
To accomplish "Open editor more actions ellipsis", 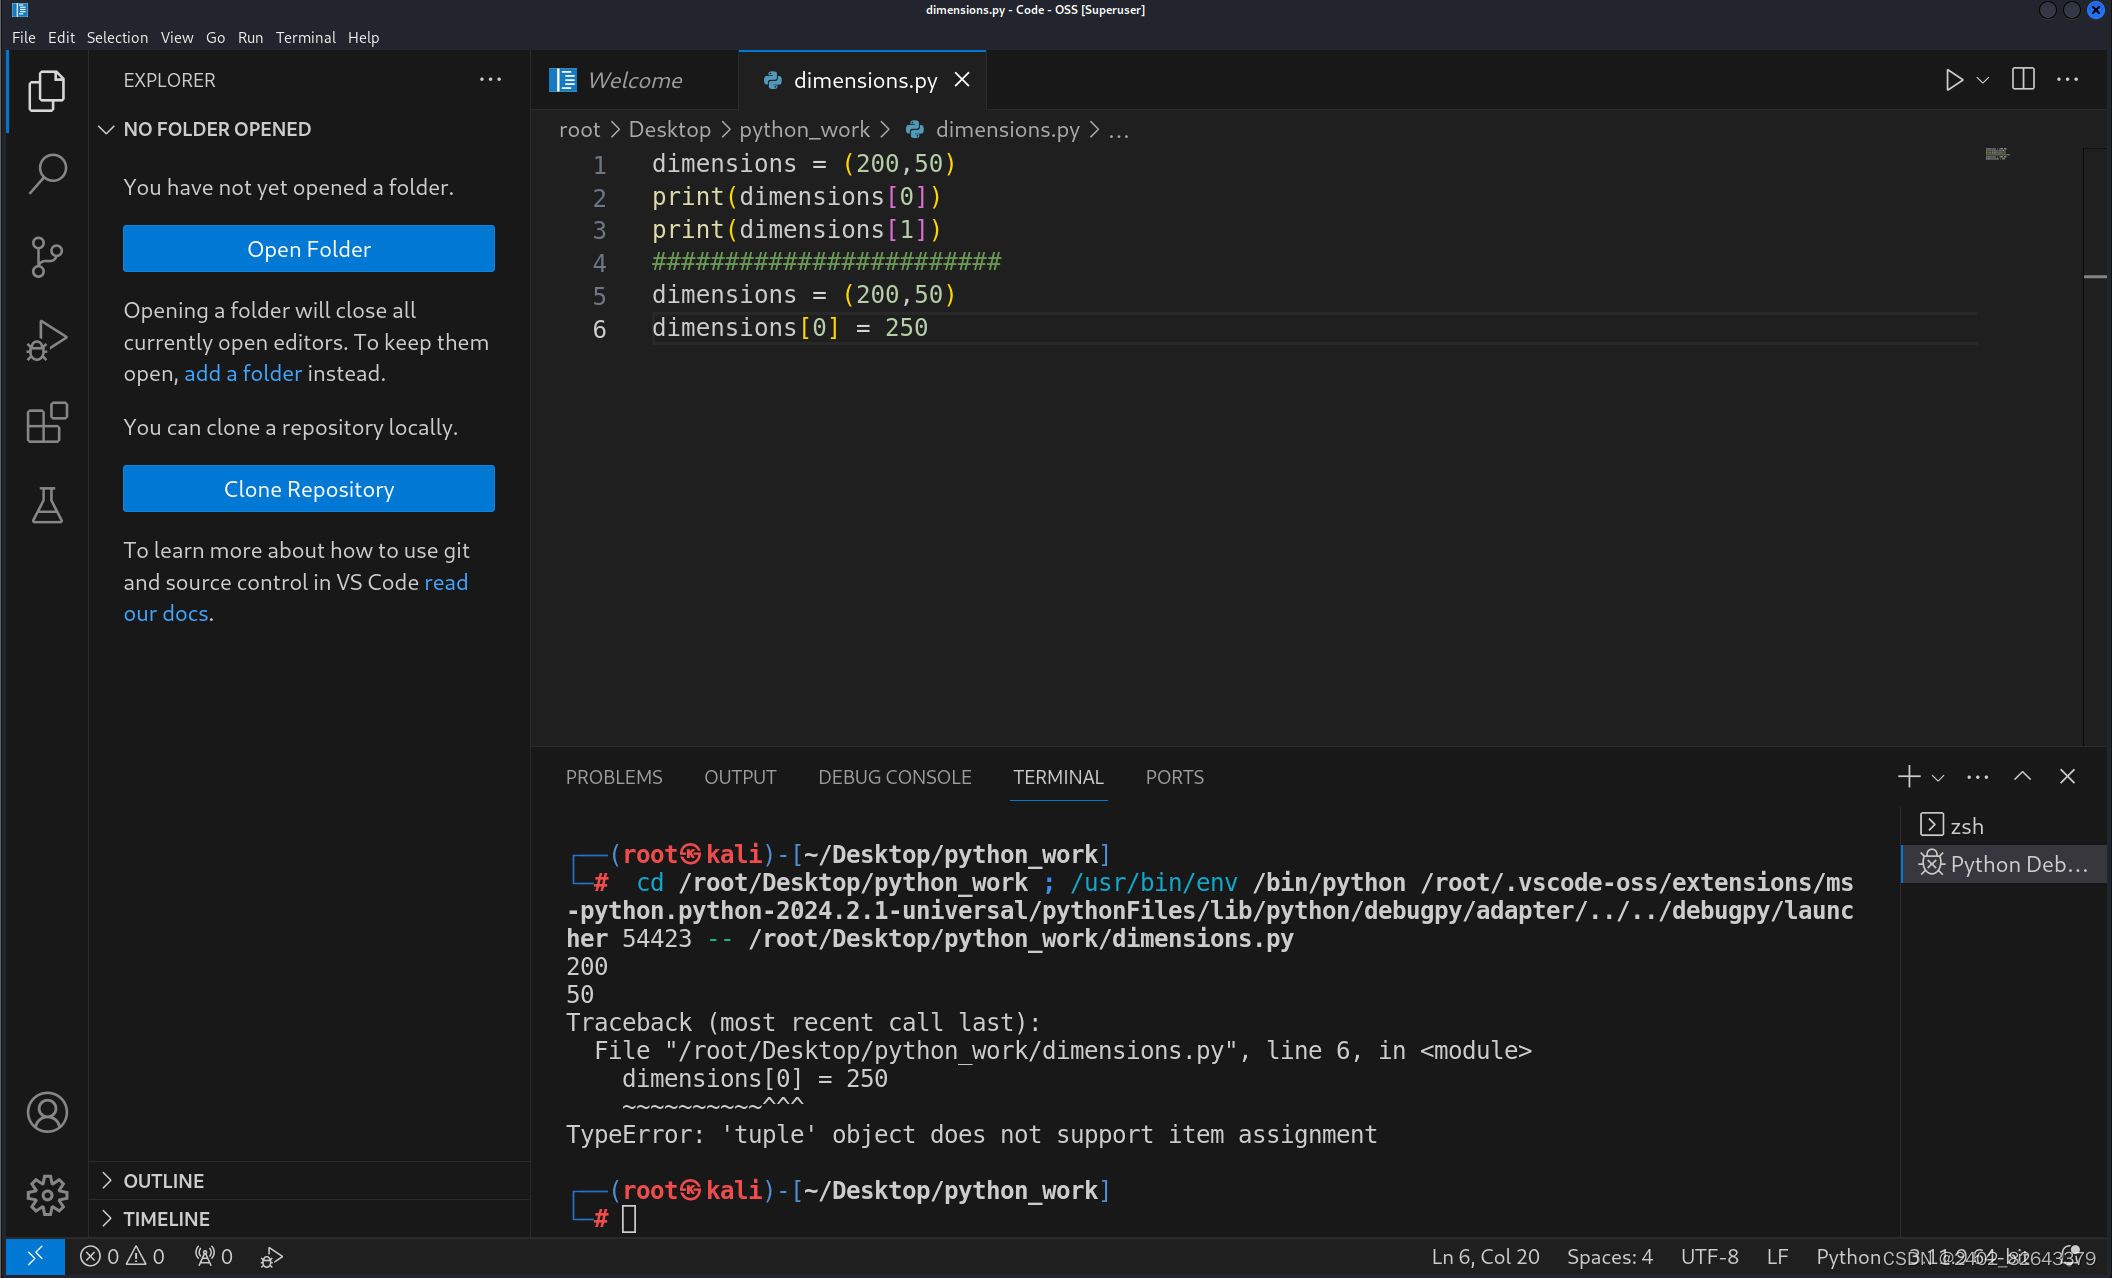I will (x=2068, y=80).
